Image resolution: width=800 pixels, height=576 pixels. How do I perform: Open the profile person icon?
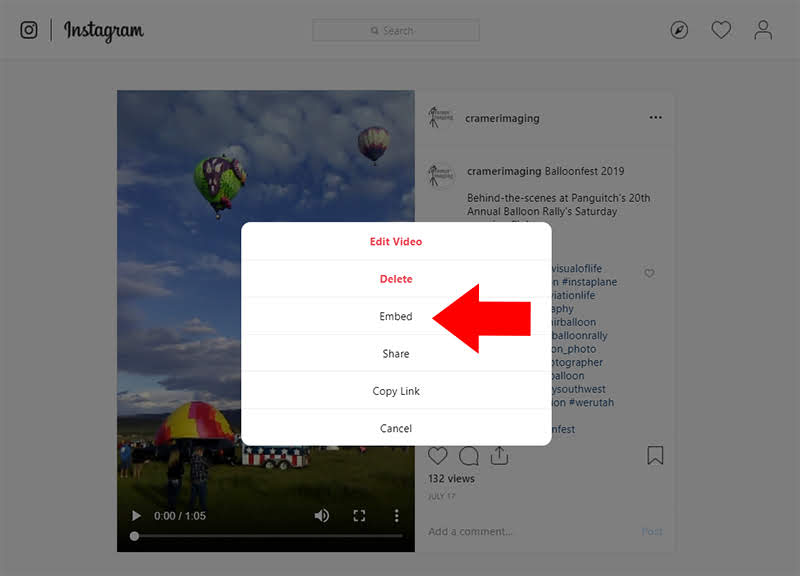[x=763, y=30]
